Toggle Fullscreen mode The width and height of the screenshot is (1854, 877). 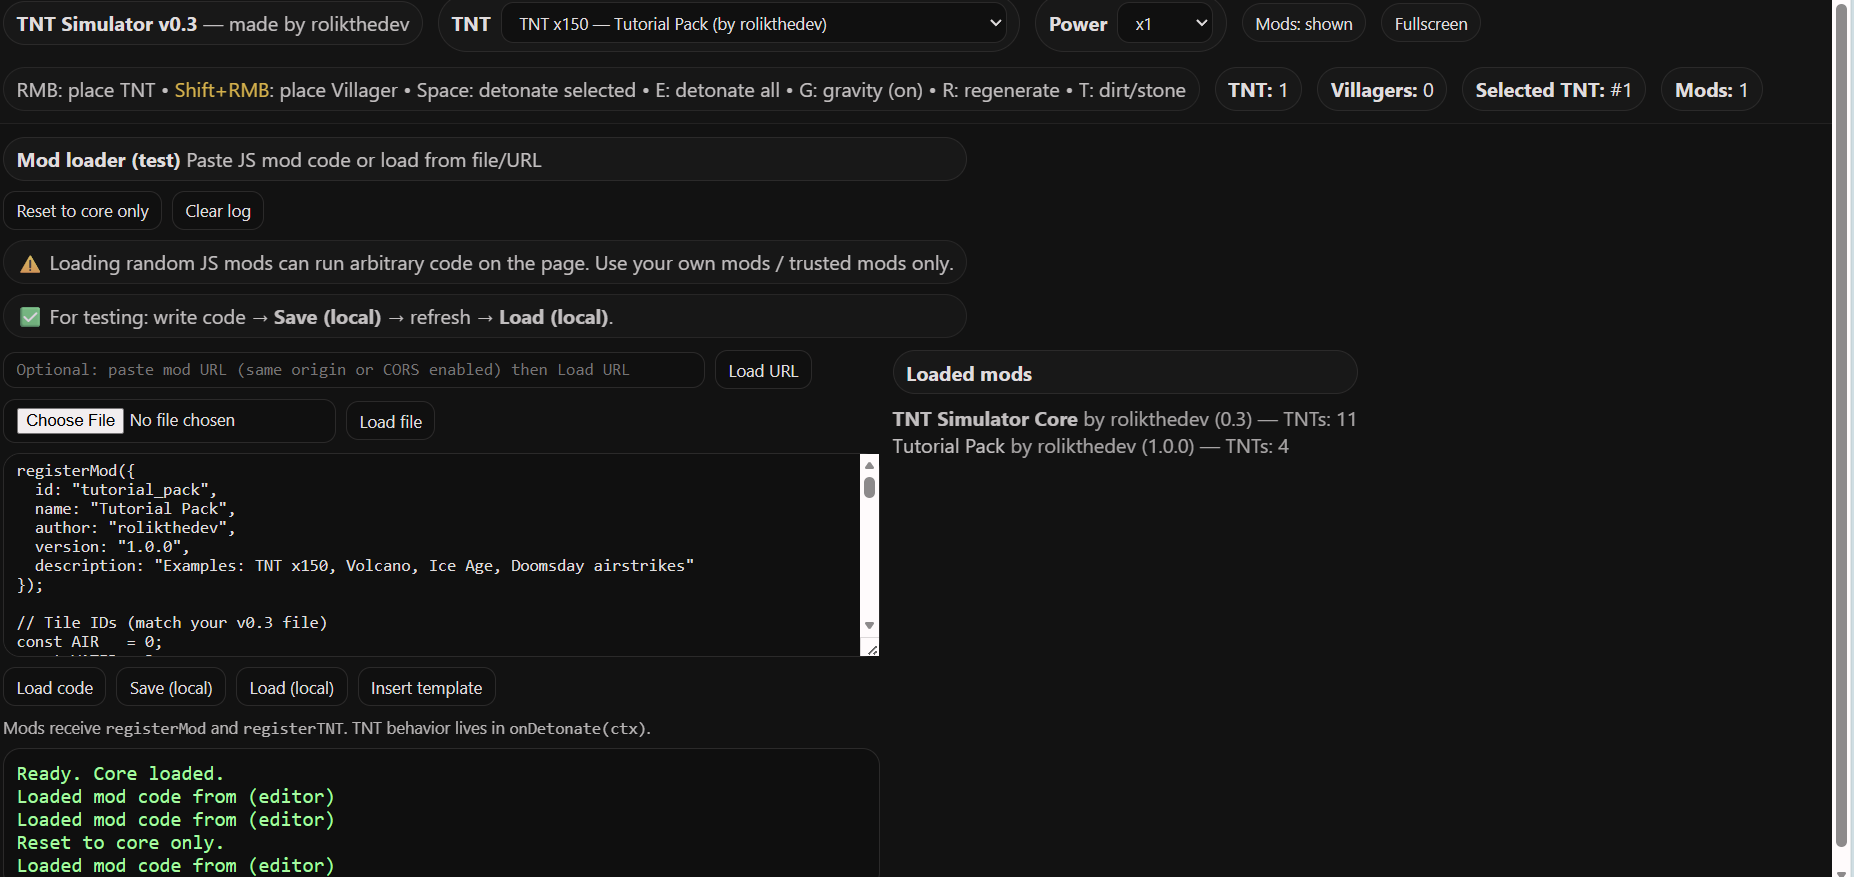[1430, 24]
